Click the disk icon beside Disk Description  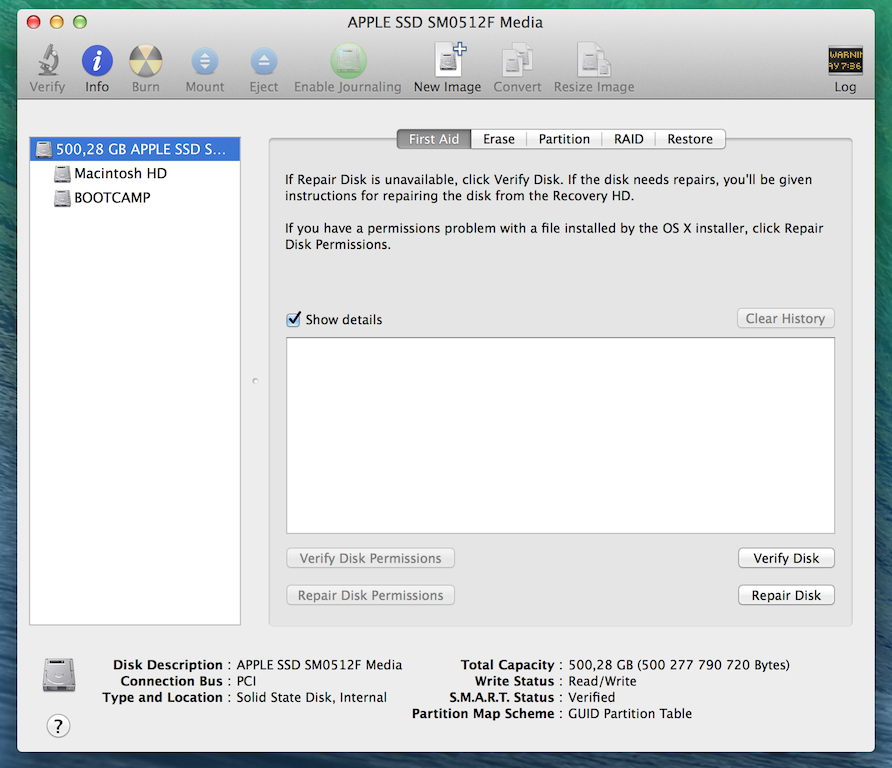(x=59, y=675)
